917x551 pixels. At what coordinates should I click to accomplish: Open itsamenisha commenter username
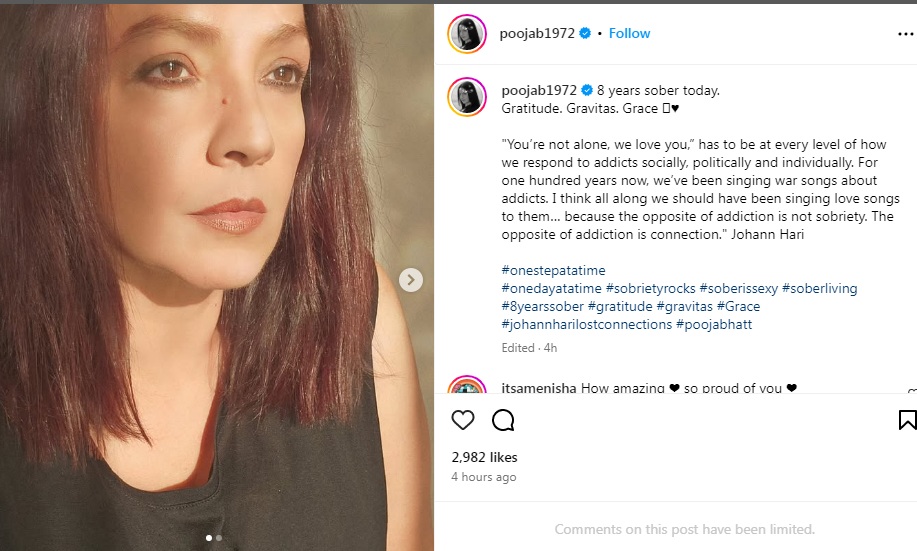pos(538,388)
